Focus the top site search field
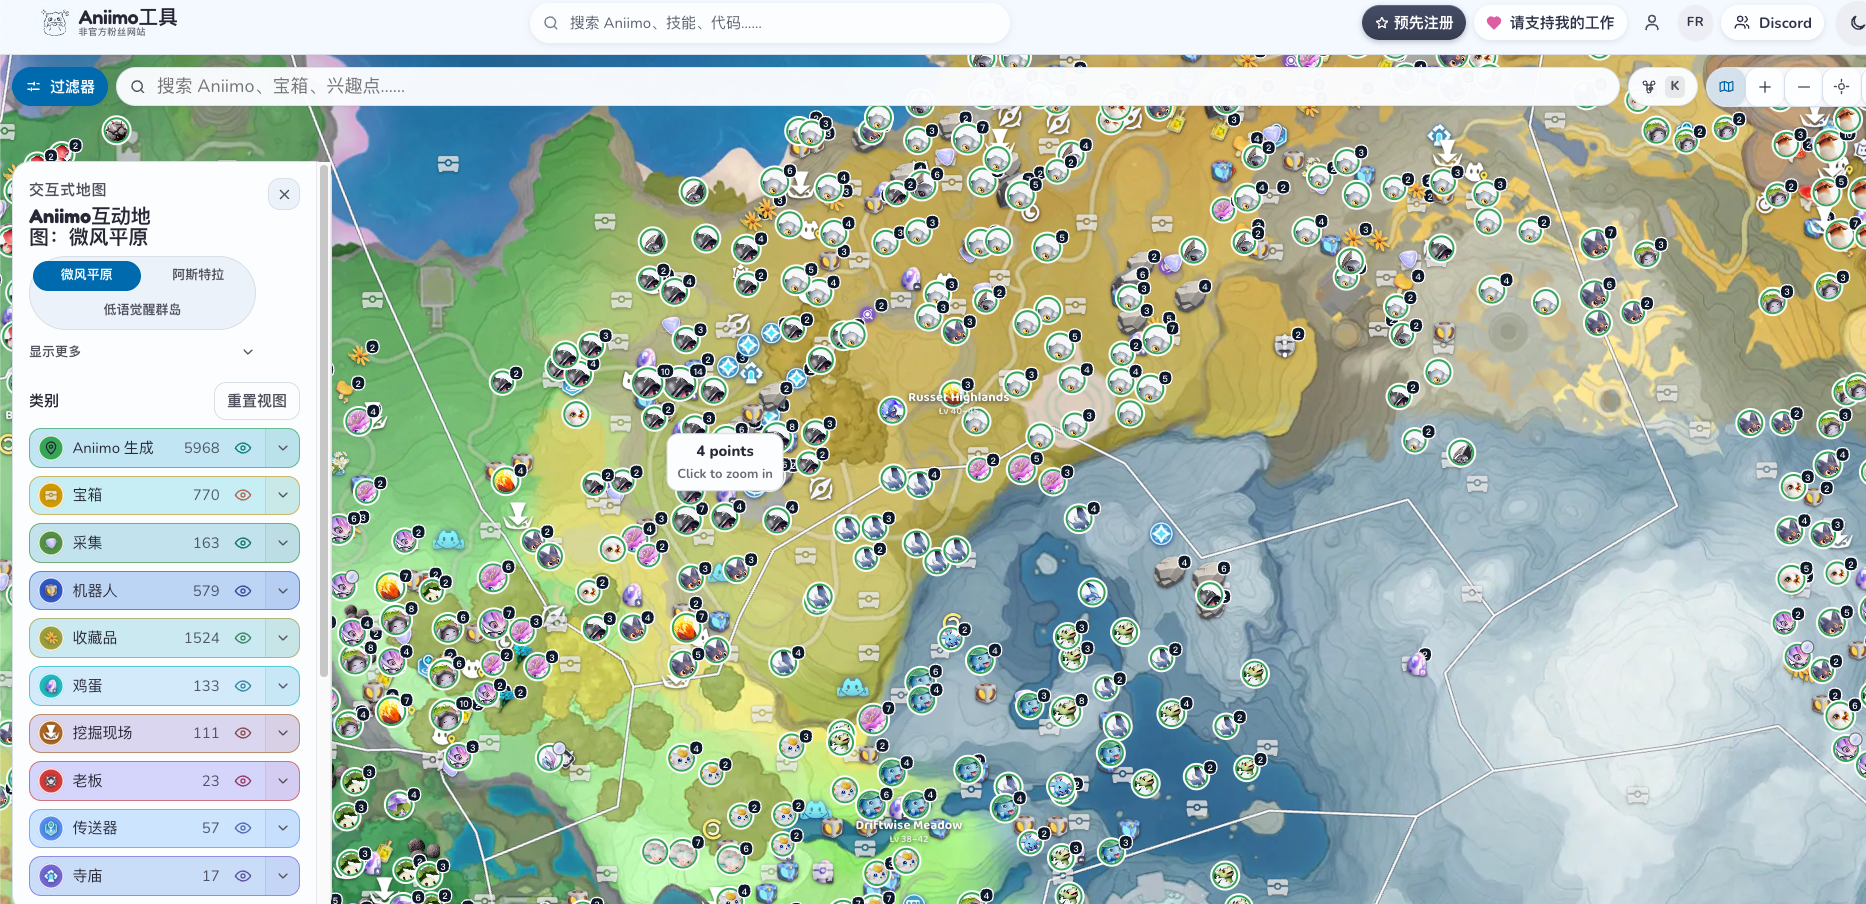Screen dimensions: 1866x904 [x=769, y=23]
